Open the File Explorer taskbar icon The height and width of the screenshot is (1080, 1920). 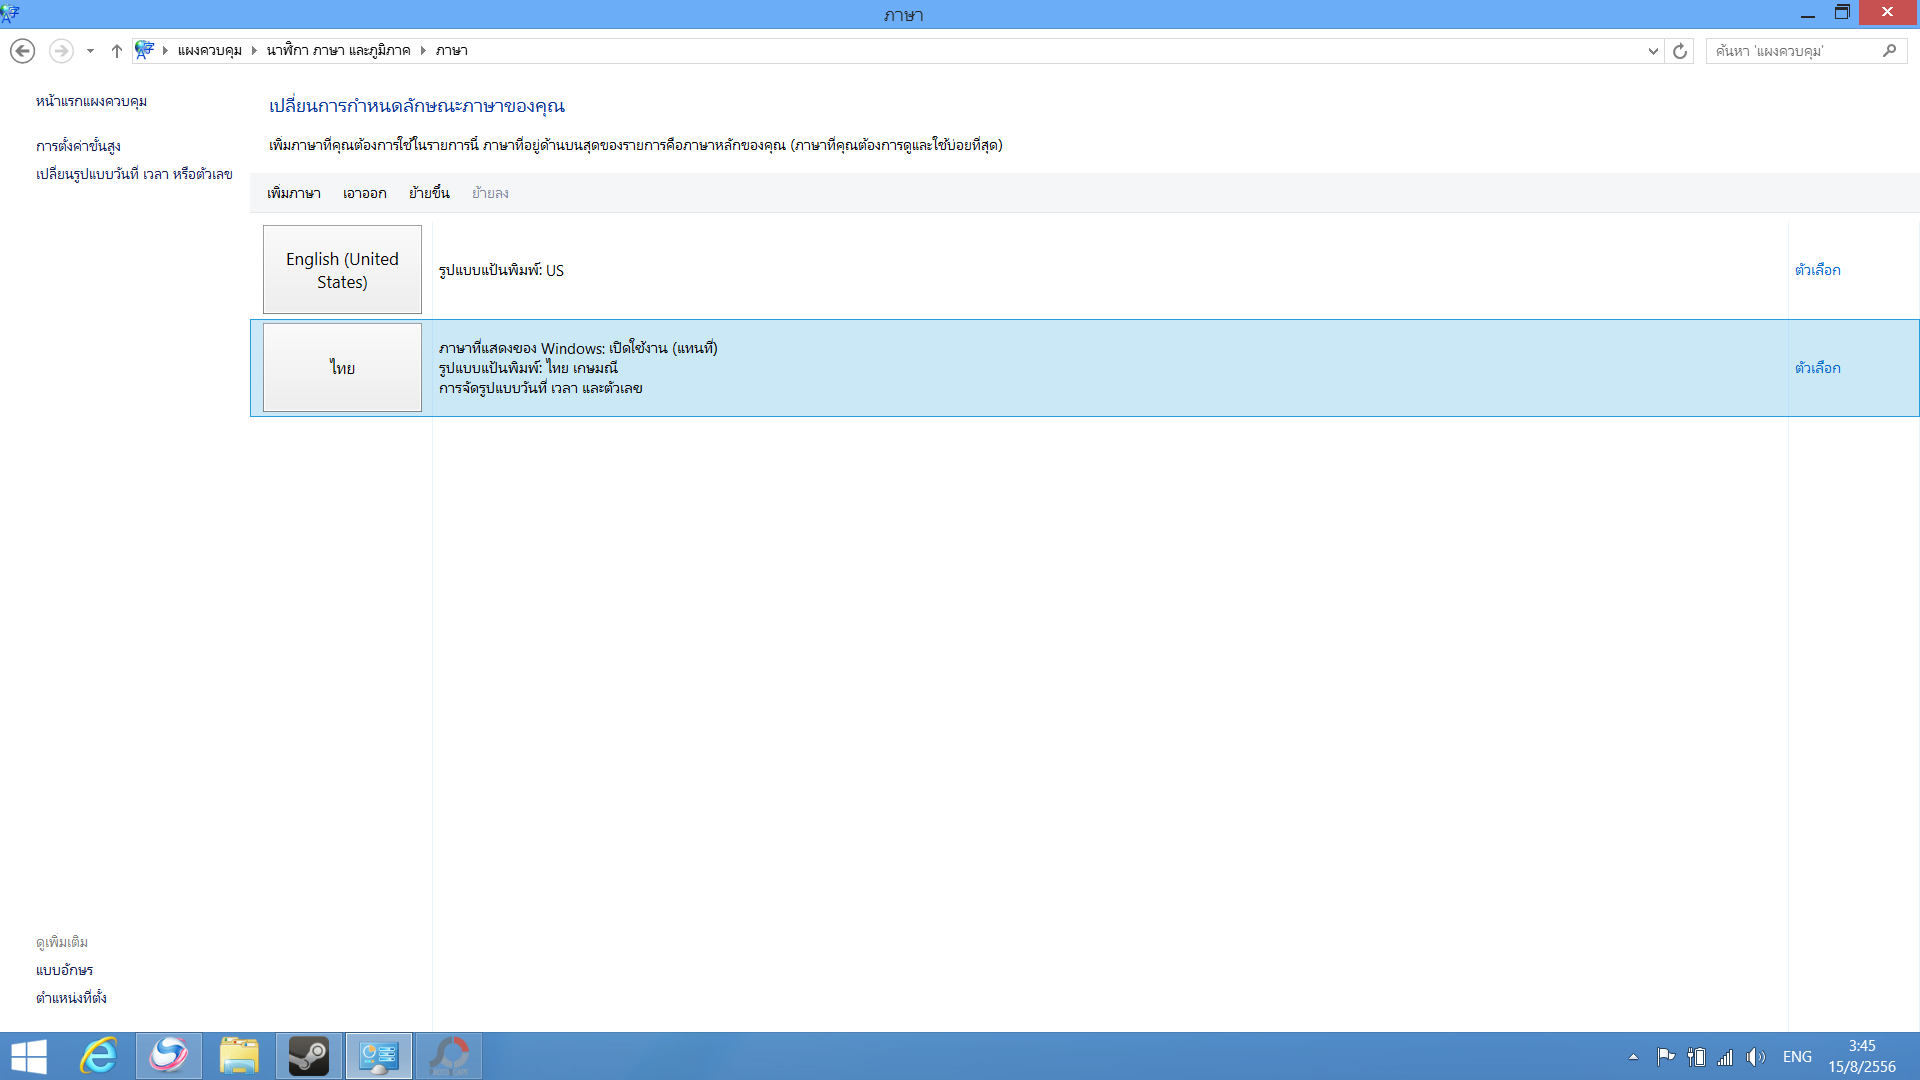click(239, 1056)
